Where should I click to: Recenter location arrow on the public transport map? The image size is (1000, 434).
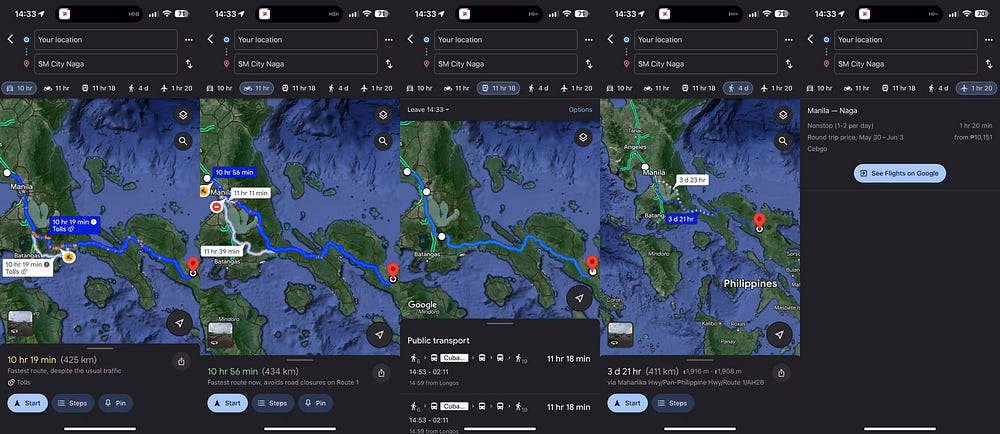click(580, 298)
